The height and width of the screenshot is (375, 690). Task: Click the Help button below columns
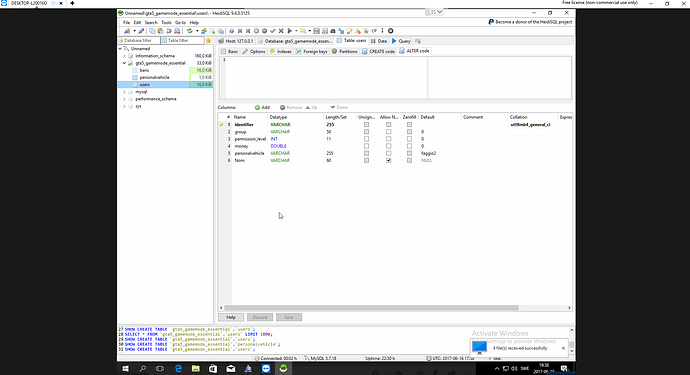(231, 317)
